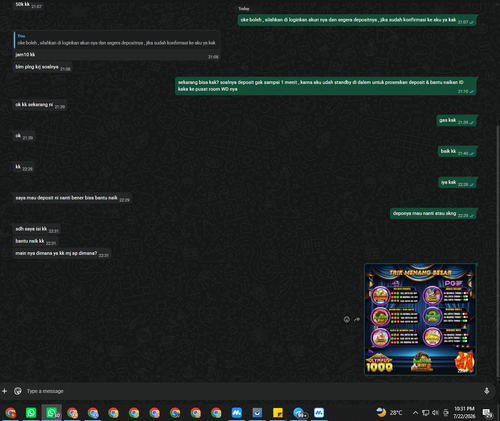Click the chat vertical scrollbar

click(x=498, y=250)
